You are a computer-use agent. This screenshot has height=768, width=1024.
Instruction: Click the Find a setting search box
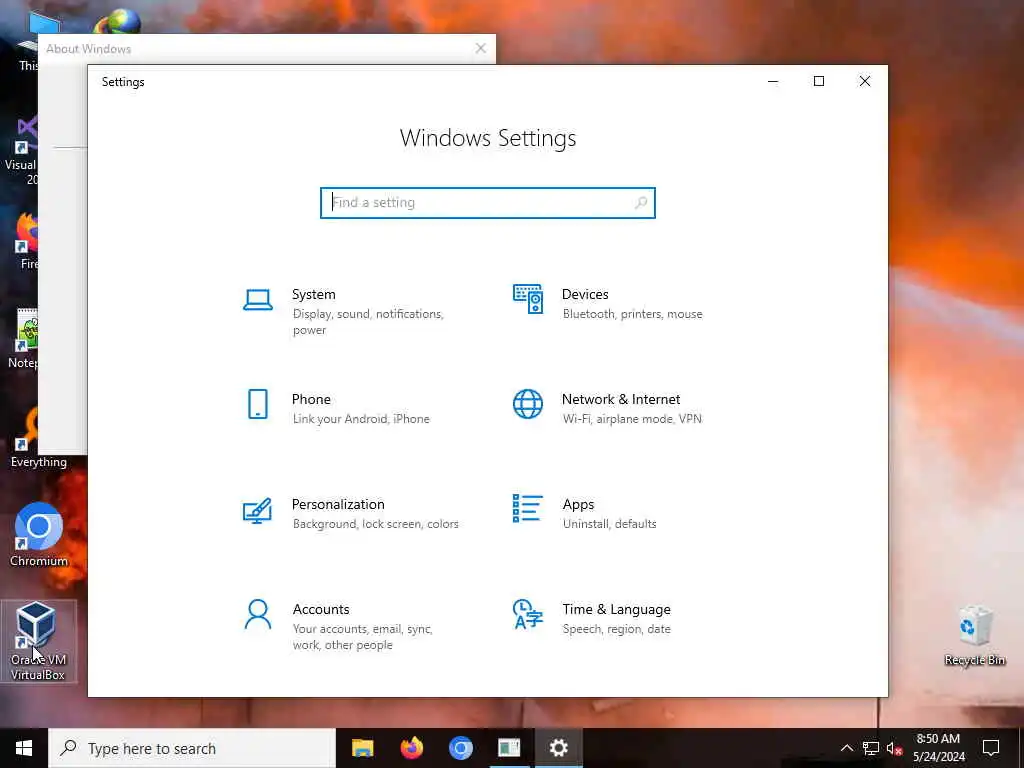click(488, 202)
